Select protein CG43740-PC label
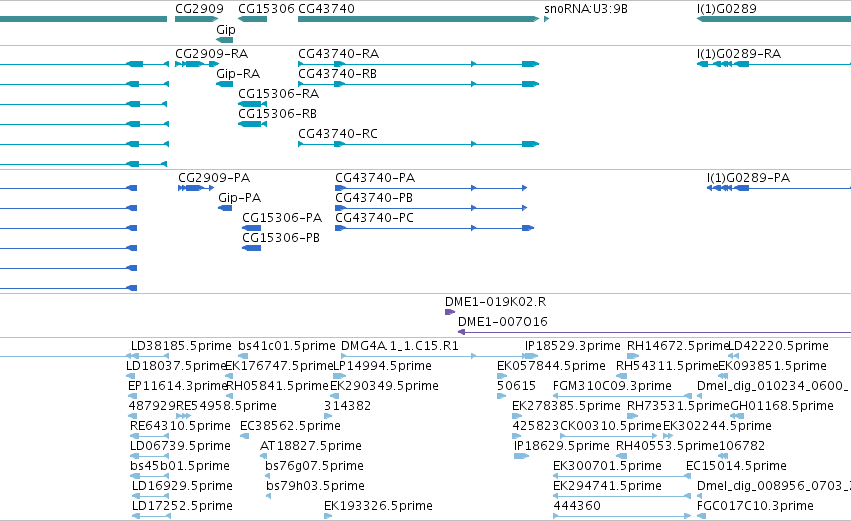The height and width of the screenshot is (521, 851). tap(374, 218)
